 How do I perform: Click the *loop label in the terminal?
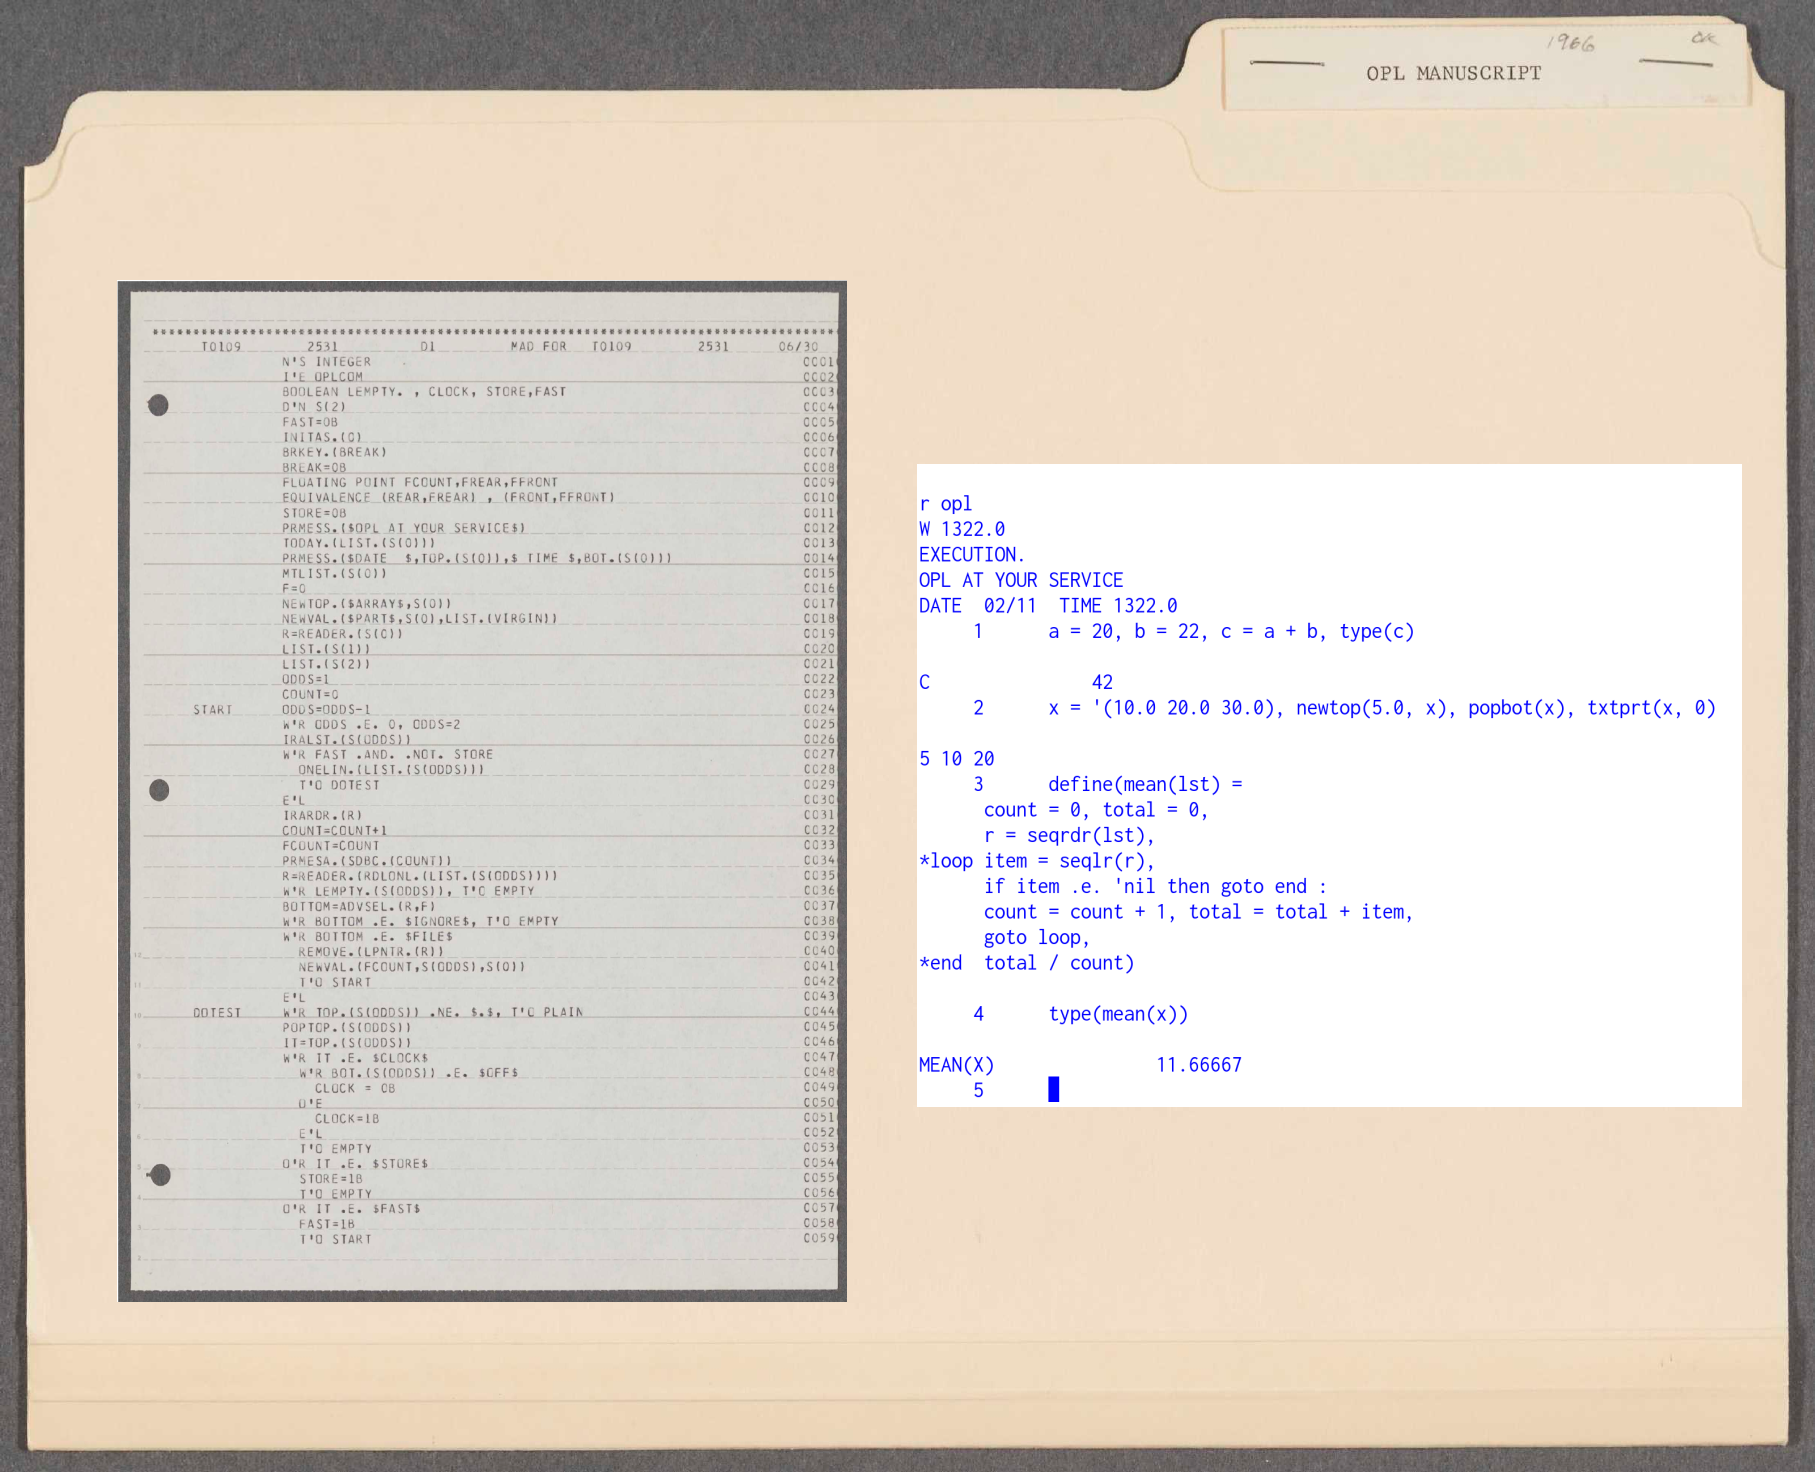click(946, 861)
